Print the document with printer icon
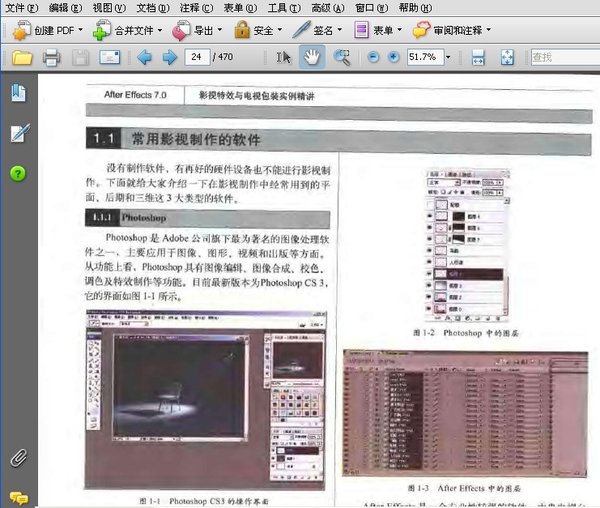The image size is (600, 508). [51, 57]
